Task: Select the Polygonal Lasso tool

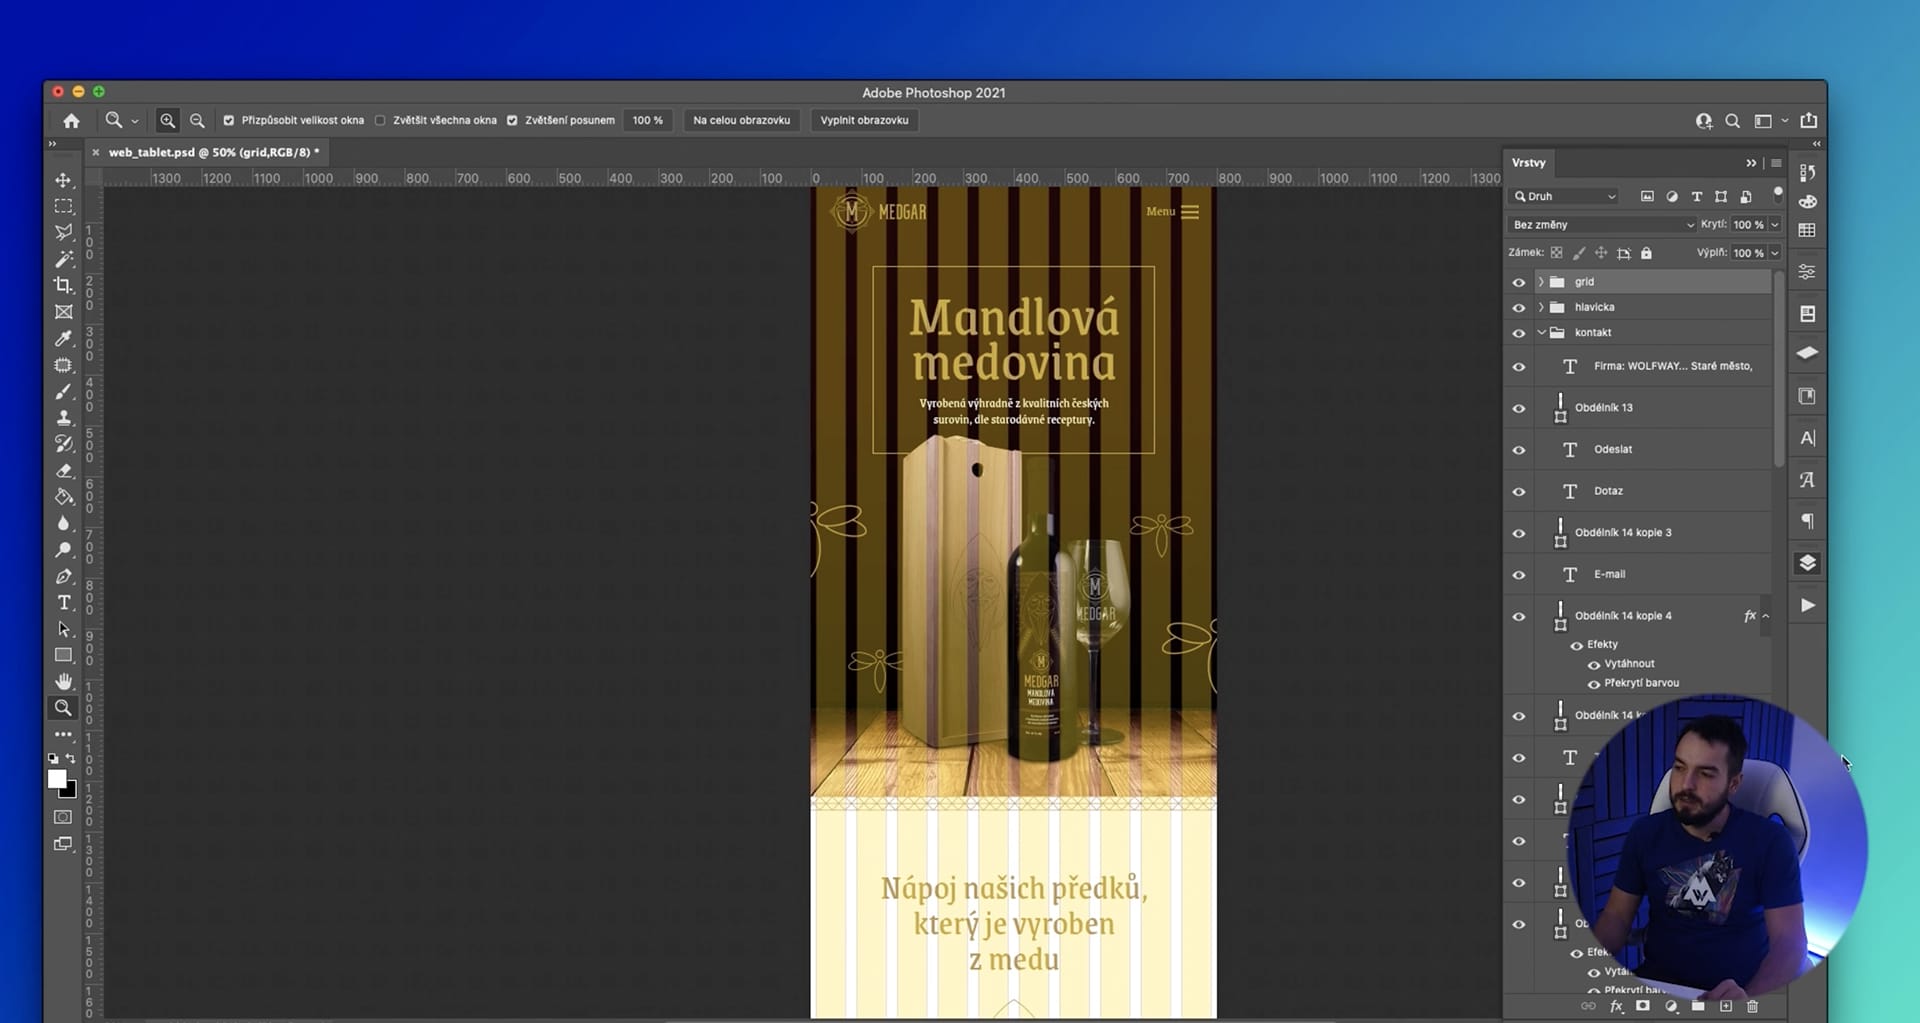Action: point(63,232)
